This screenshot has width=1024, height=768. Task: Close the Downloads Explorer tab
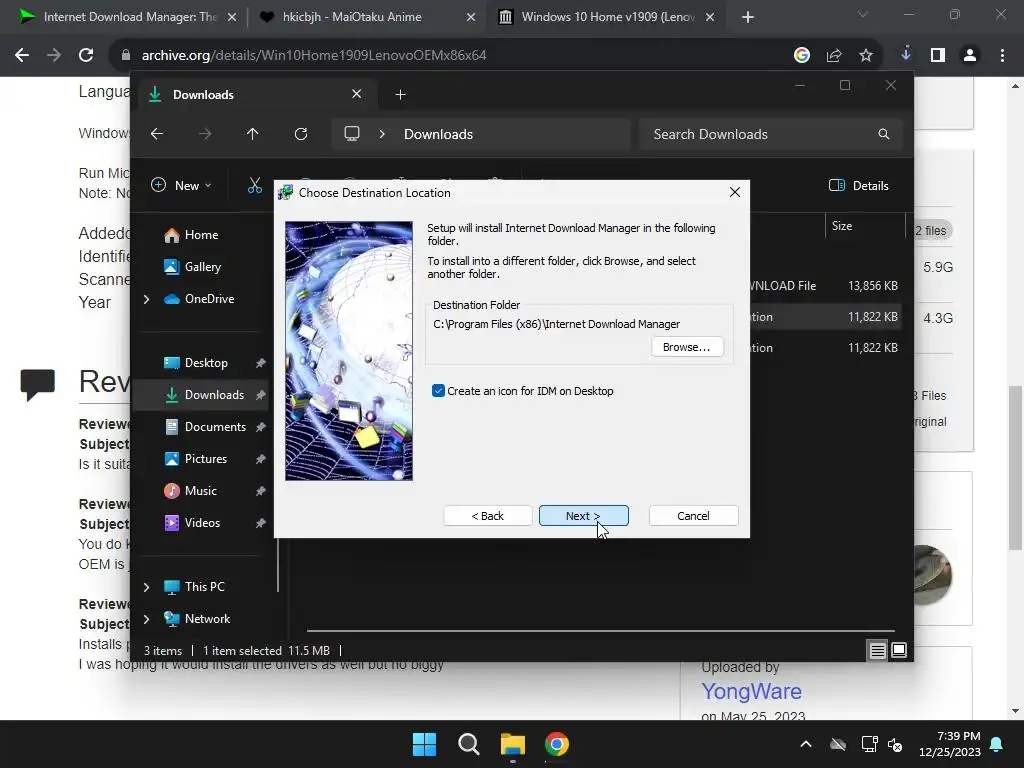pyautogui.click(x=357, y=94)
